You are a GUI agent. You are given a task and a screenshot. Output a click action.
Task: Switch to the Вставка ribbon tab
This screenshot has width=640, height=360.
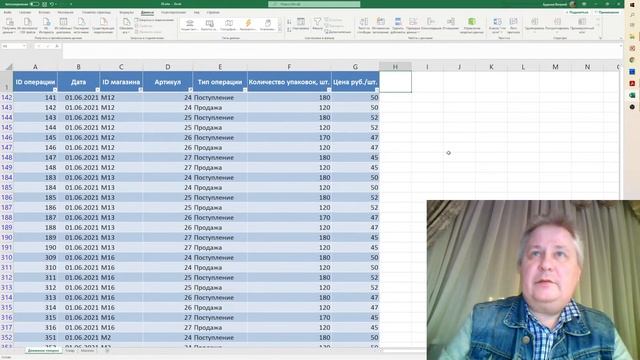[44, 13]
